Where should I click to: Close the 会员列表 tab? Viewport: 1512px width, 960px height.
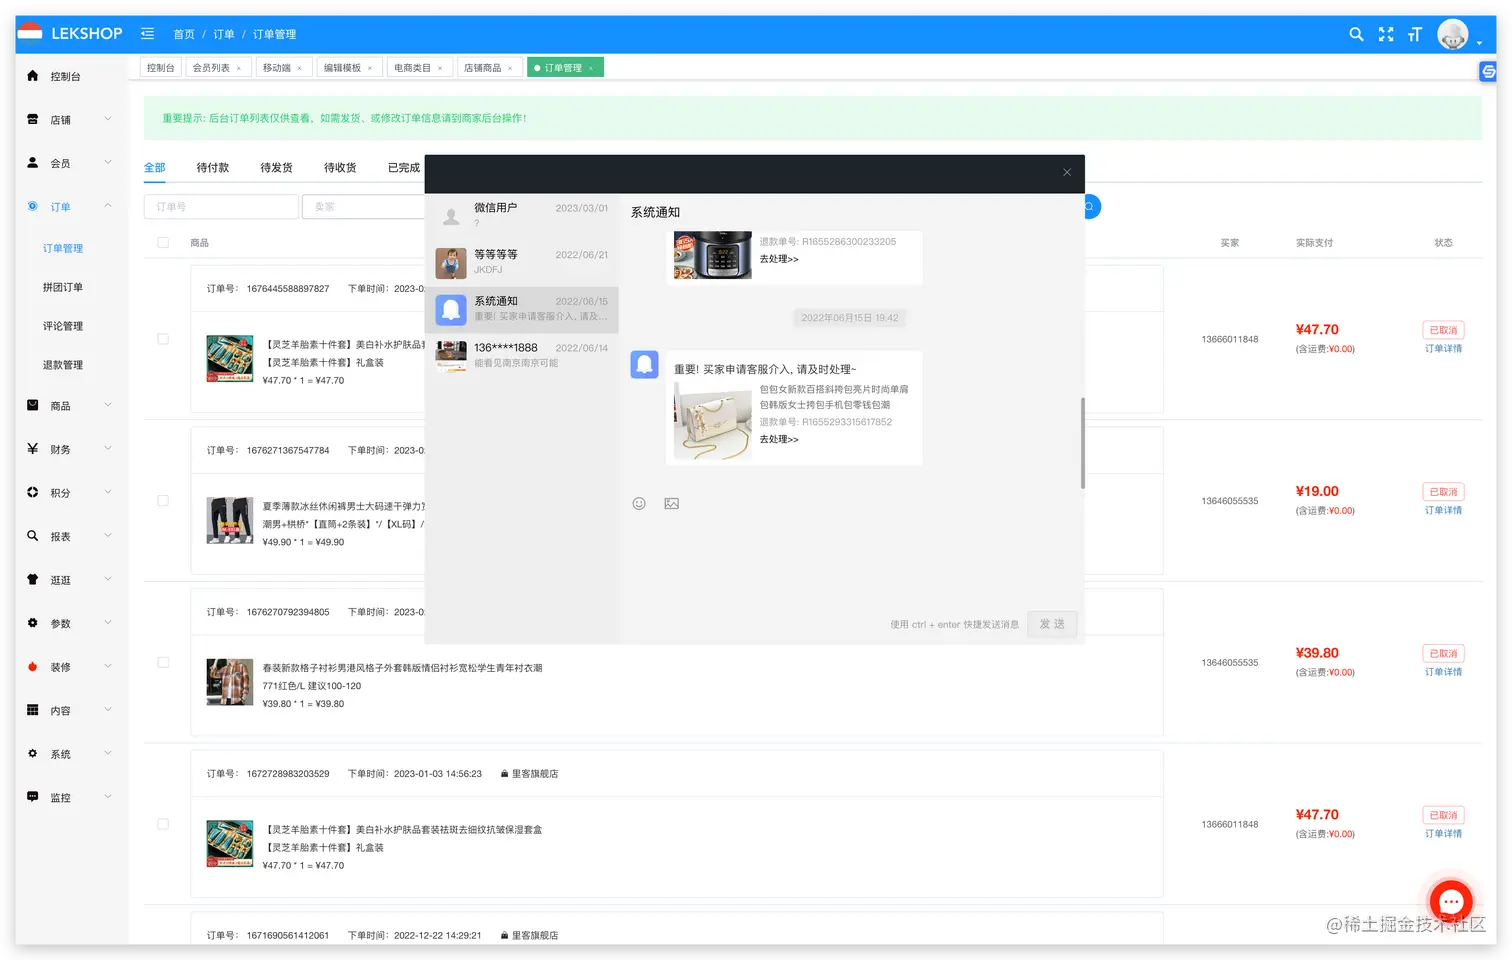coord(239,68)
